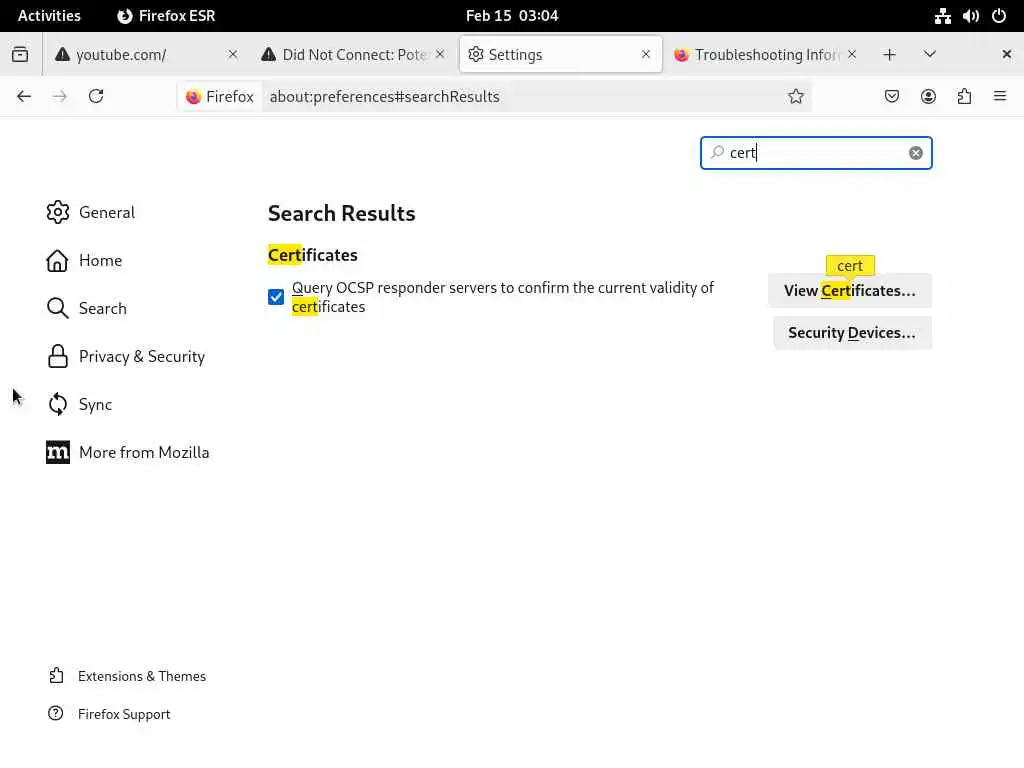Click the reload page icon
The image size is (1024, 768).
coord(96,96)
